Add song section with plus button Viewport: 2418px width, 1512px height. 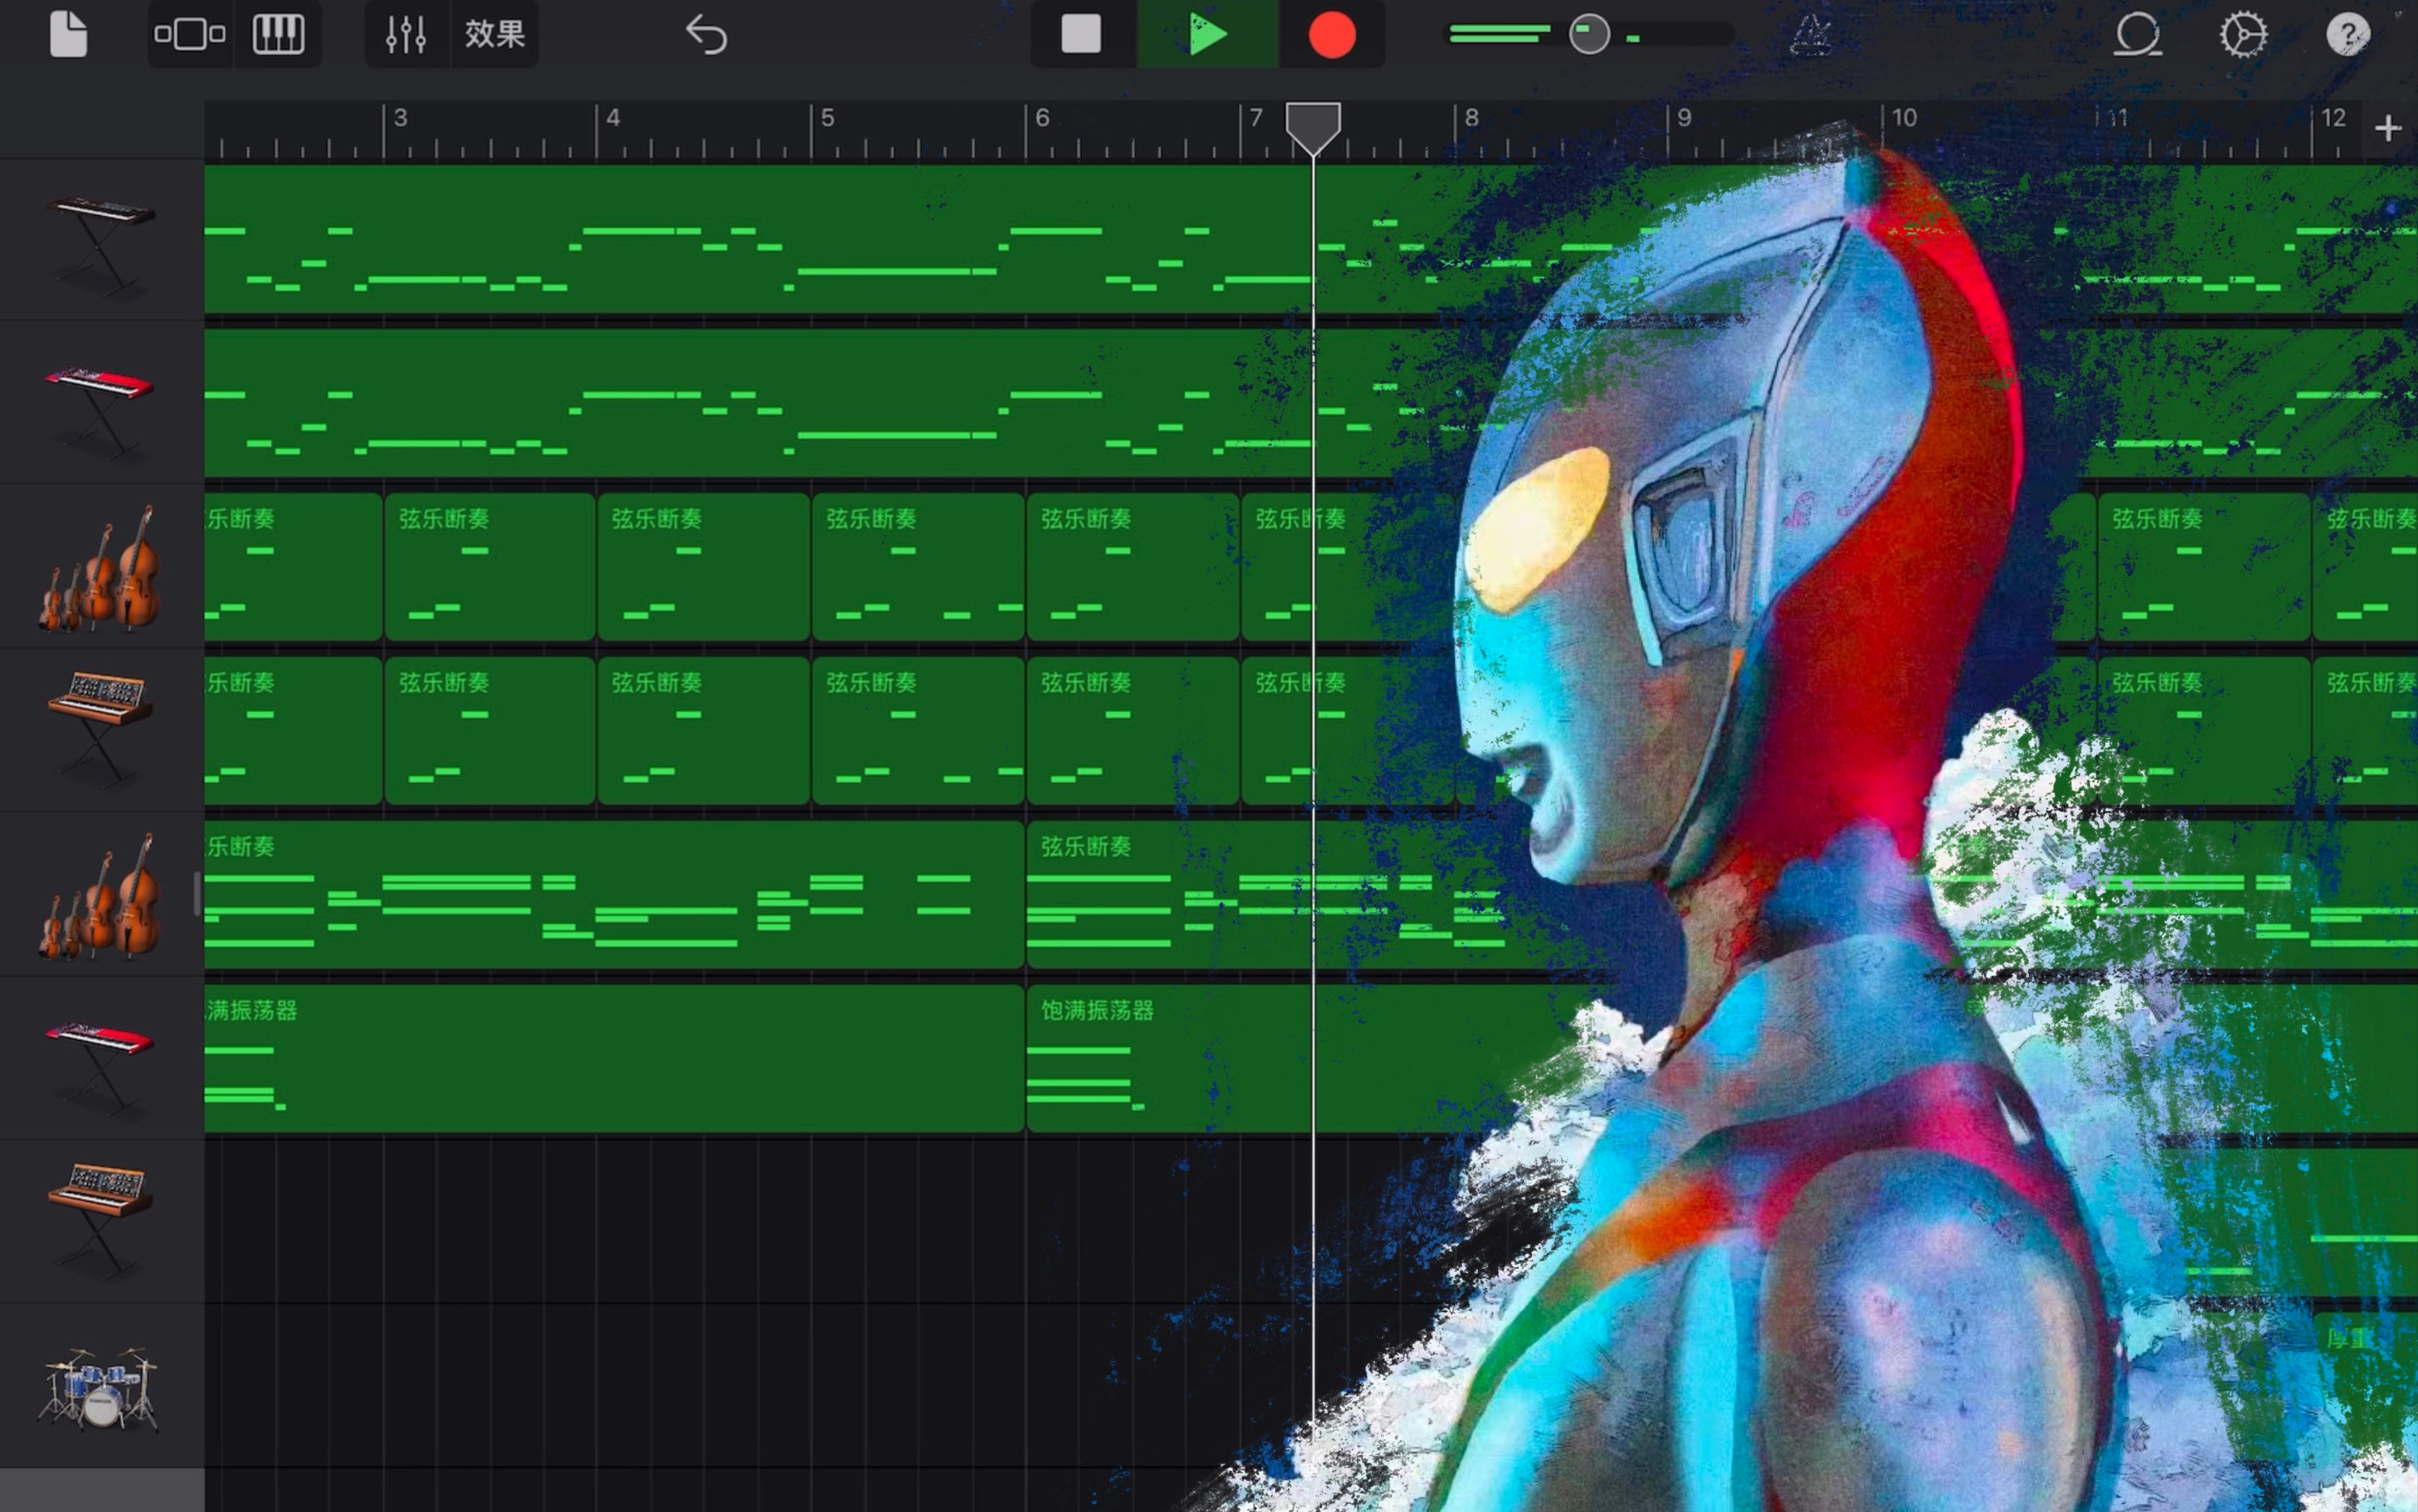tap(2388, 128)
